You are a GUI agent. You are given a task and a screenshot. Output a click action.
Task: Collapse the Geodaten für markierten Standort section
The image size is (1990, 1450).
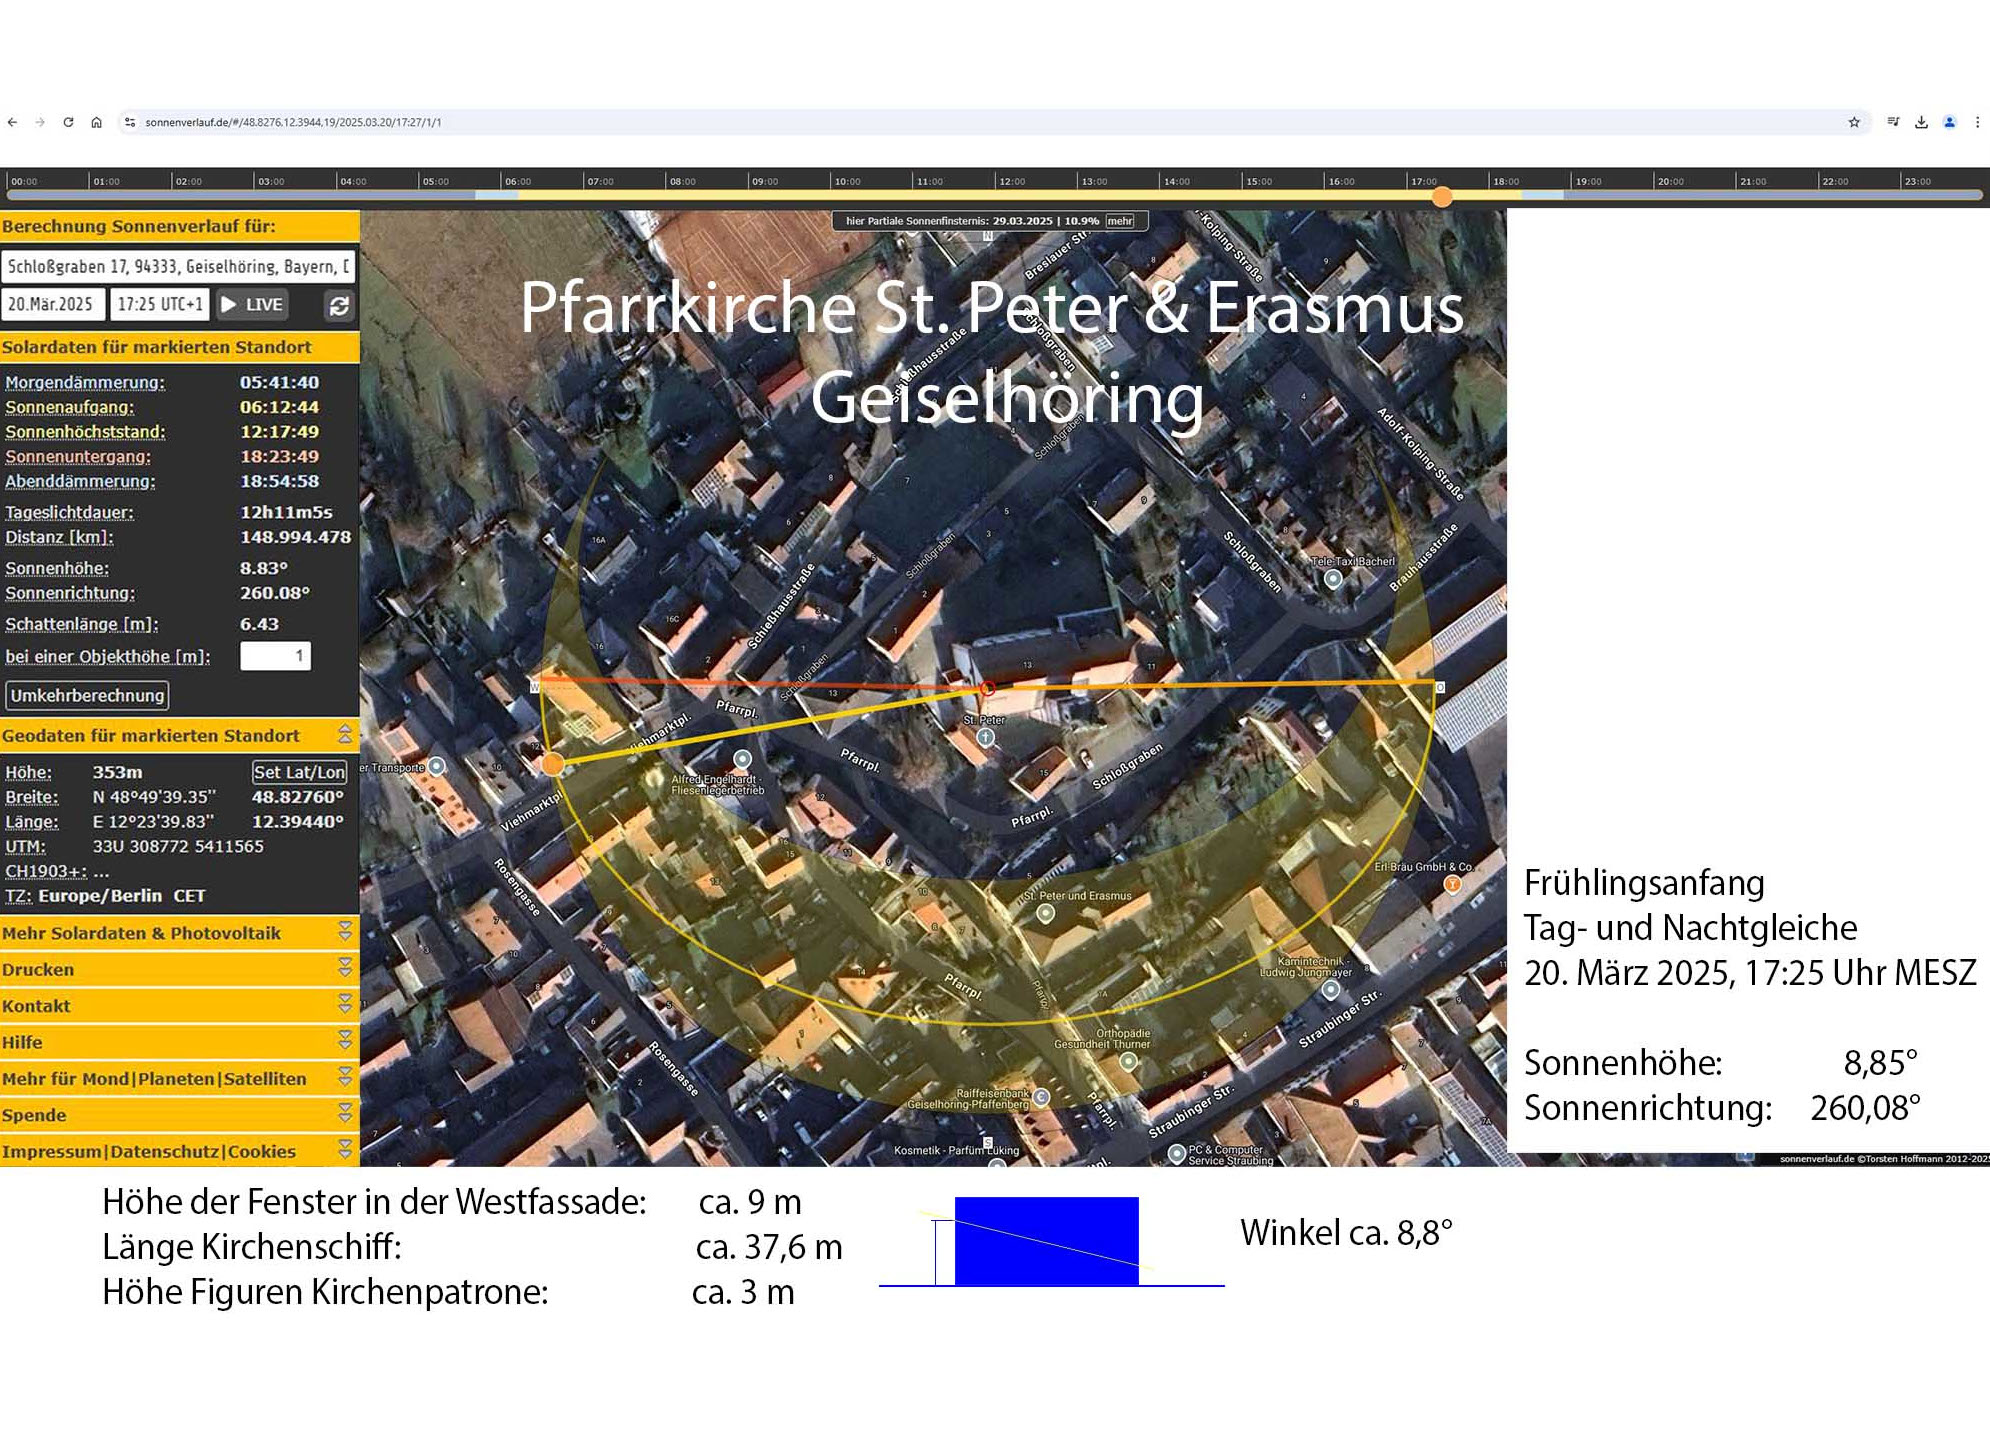coord(345,735)
